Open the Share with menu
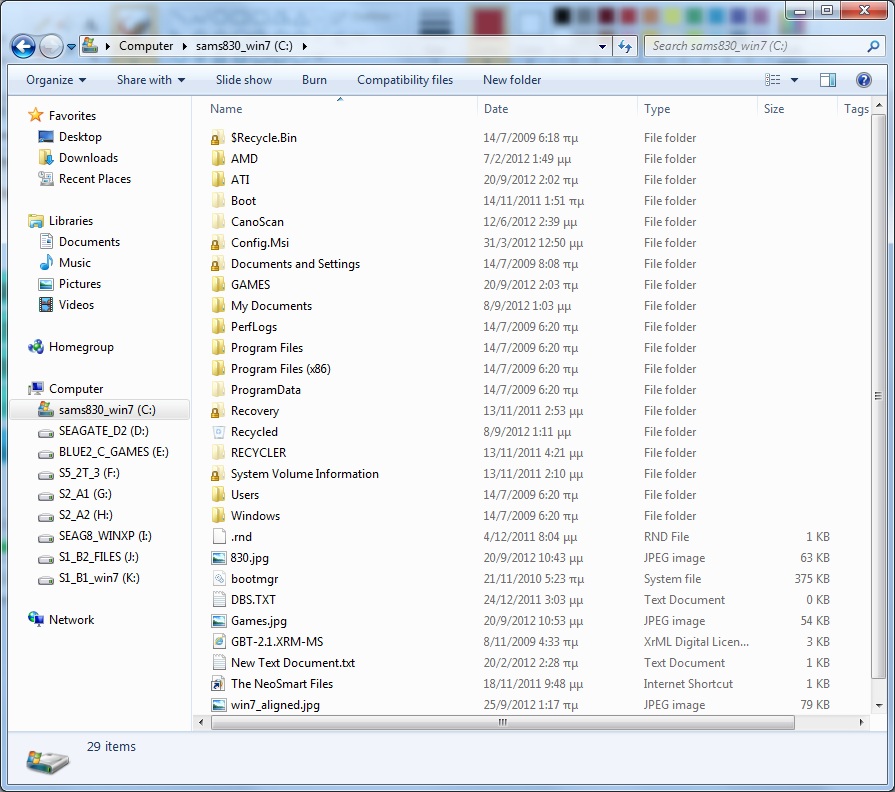 151,80
